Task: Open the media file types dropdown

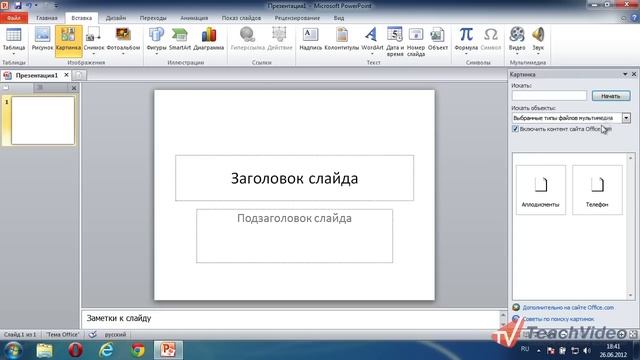Action: (626, 118)
